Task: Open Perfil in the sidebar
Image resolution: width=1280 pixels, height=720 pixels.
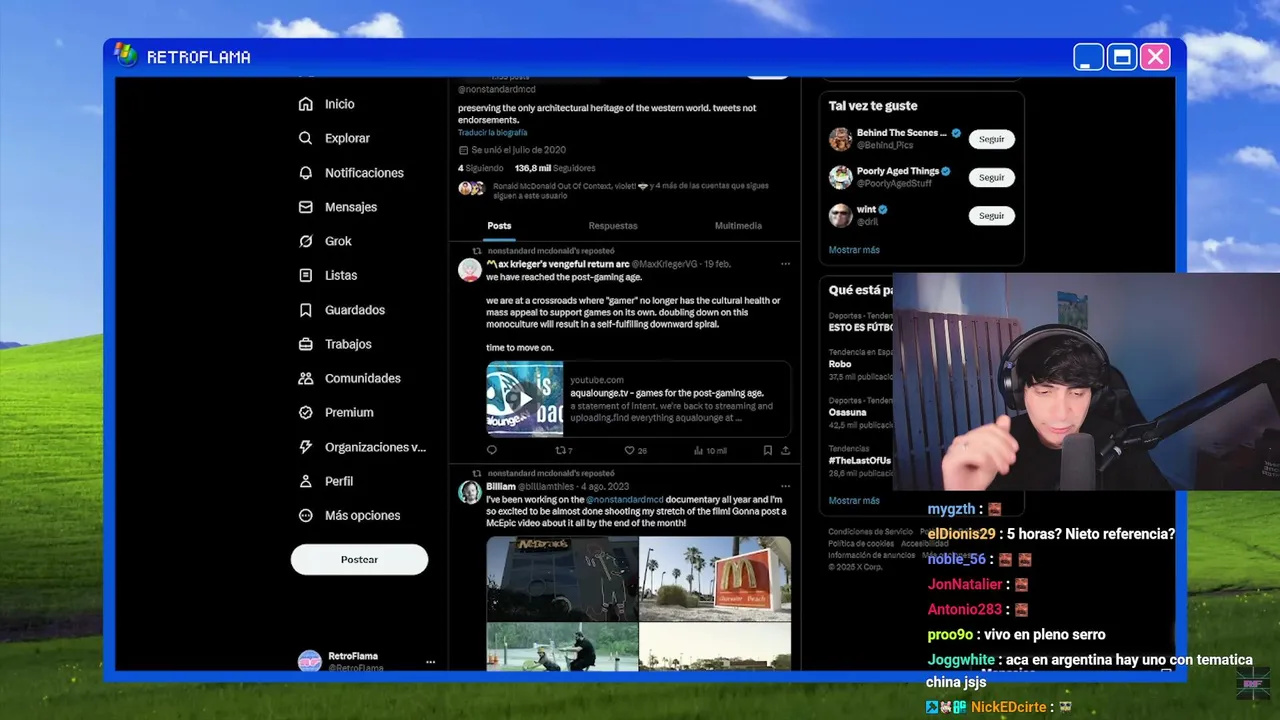Action: pyautogui.click(x=326, y=481)
